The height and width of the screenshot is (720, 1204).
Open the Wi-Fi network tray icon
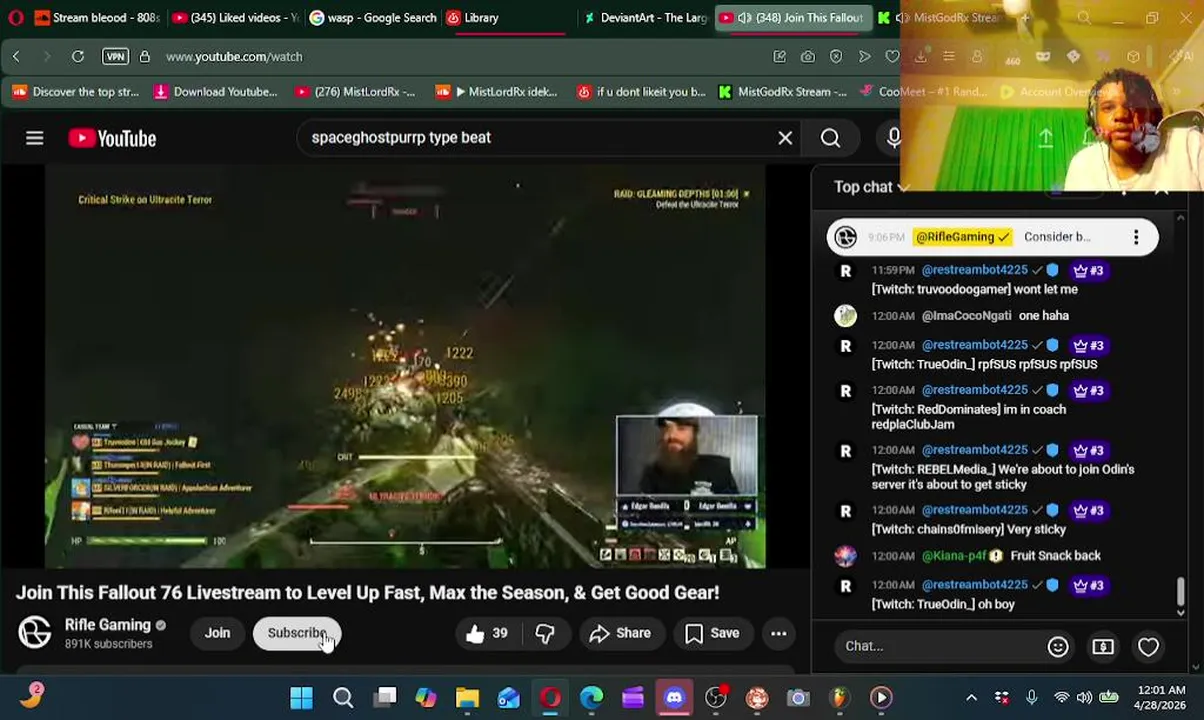(1062, 698)
